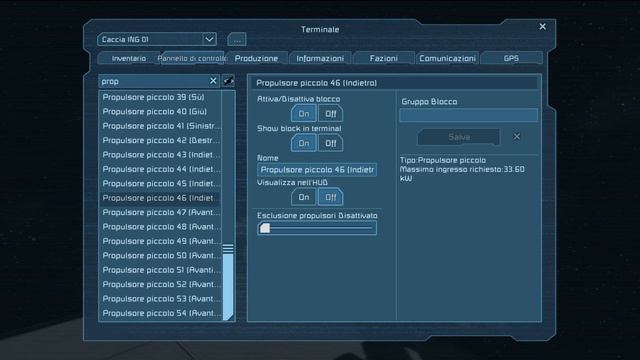
Task: Select Propulsore piccolo 53 in list
Action: pos(160,299)
